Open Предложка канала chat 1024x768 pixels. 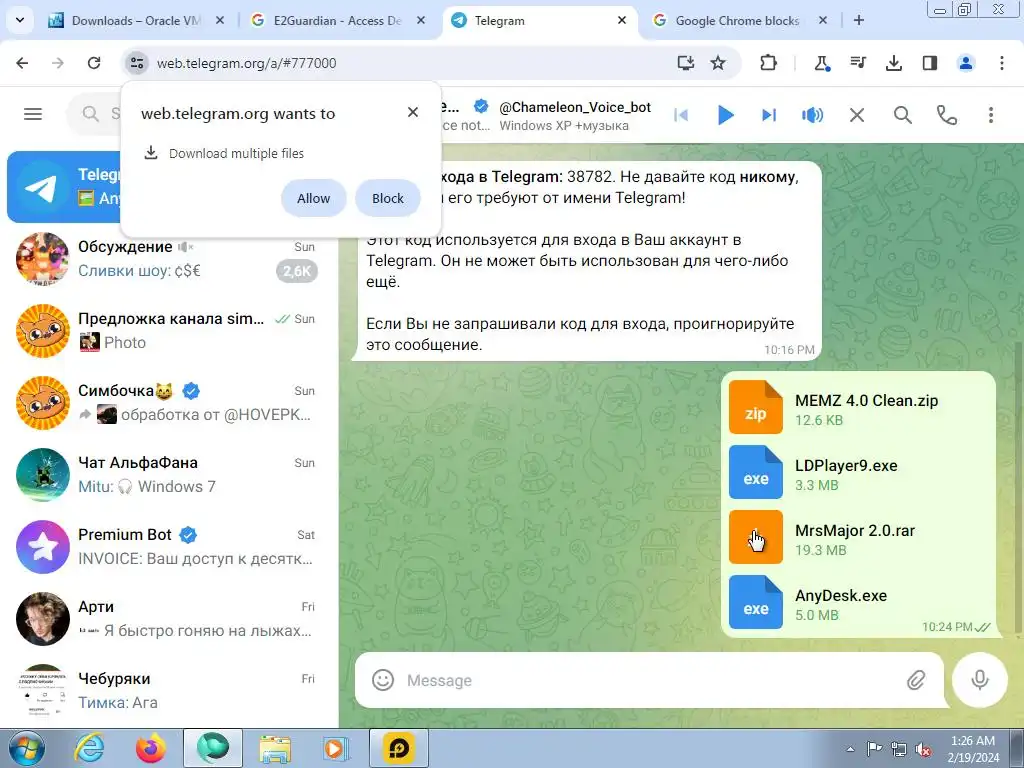(x=169, y=330)
